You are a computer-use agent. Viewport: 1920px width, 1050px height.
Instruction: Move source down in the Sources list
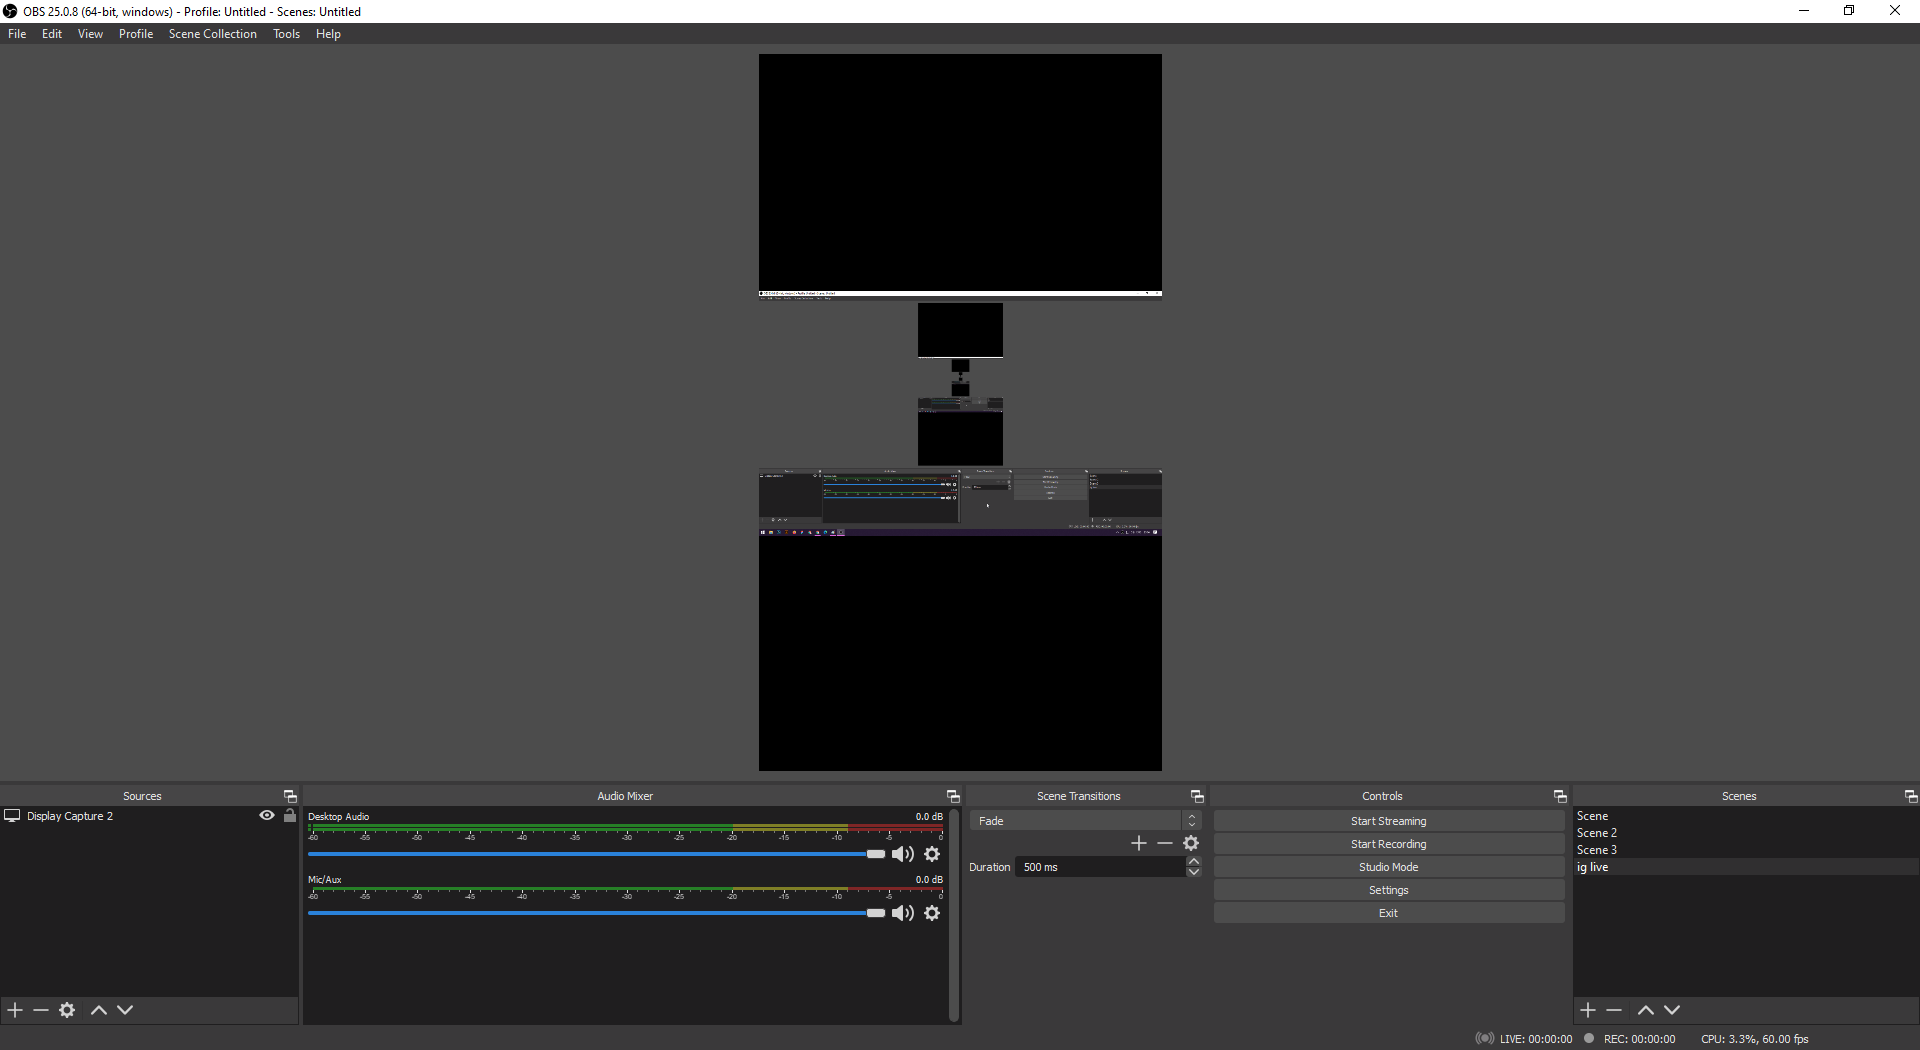coord(125,1010)
